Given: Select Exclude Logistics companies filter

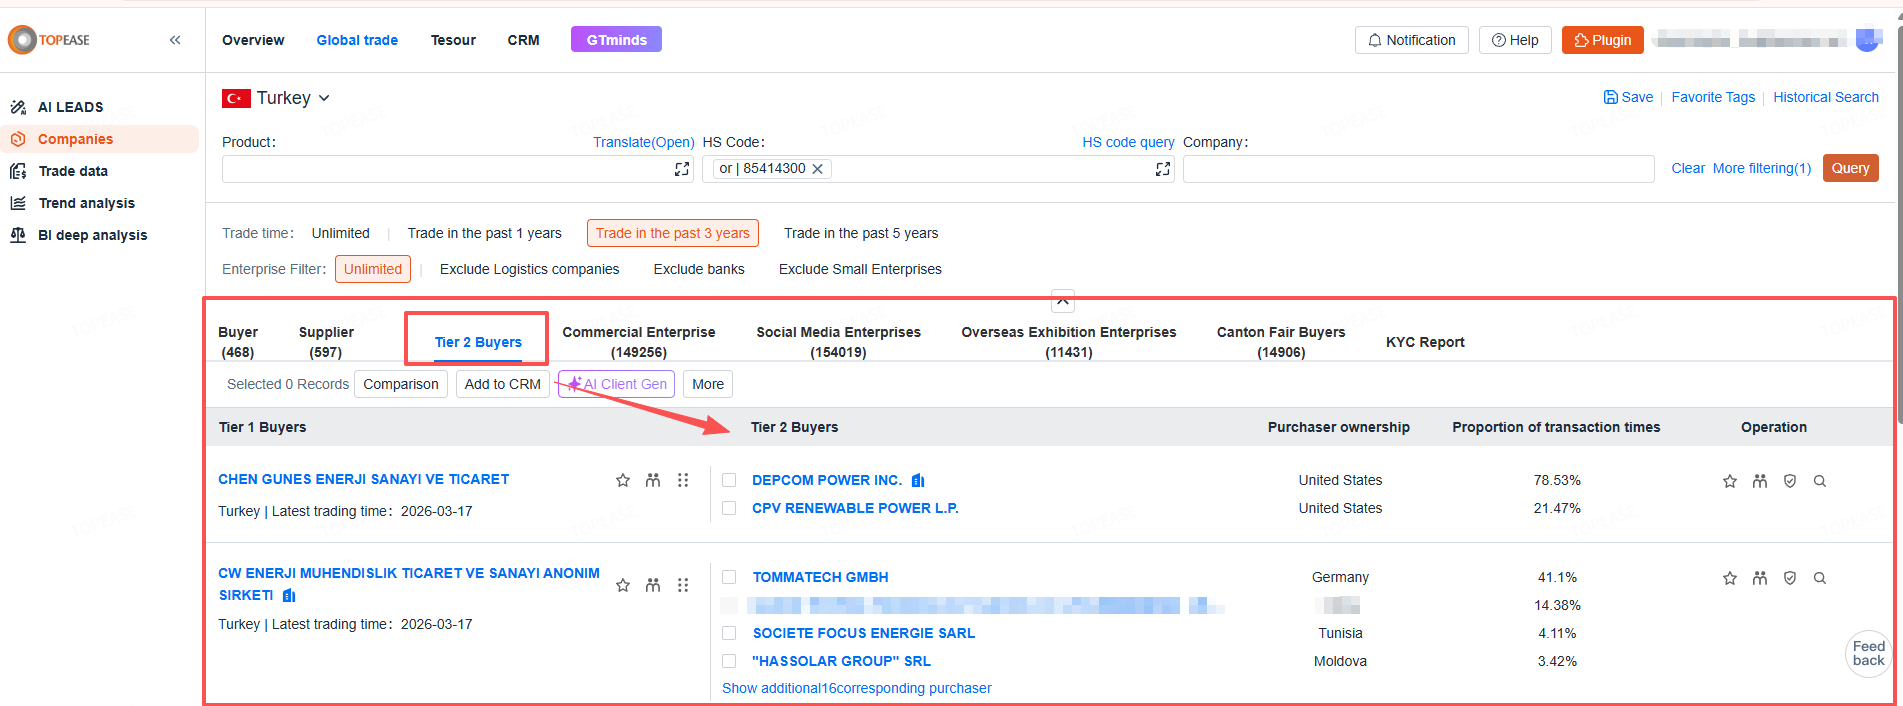Looking at the screenshot, I should [529, 269].
